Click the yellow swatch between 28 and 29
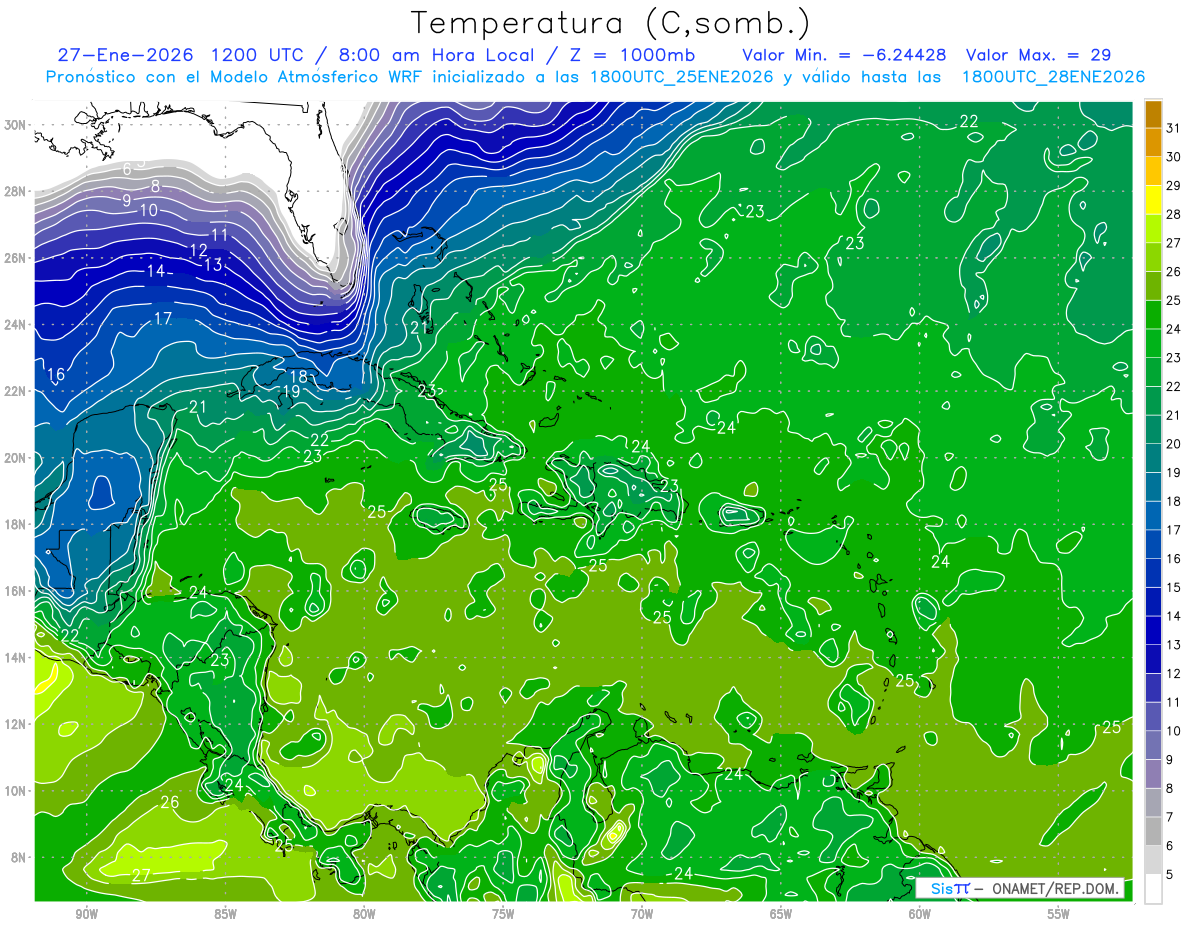1200x927 pixels. click(1153, 201)
